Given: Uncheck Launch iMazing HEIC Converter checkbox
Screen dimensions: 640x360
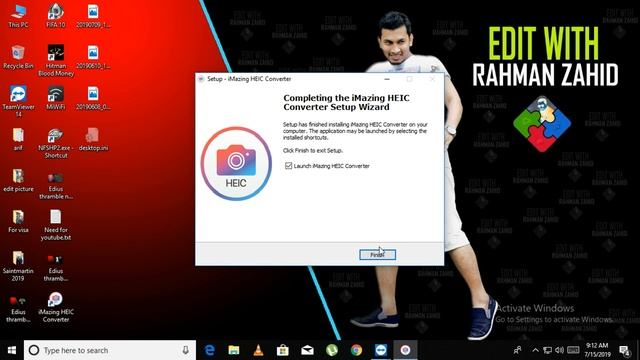Looking at the screenshot, I should click(x=288, y=166).
